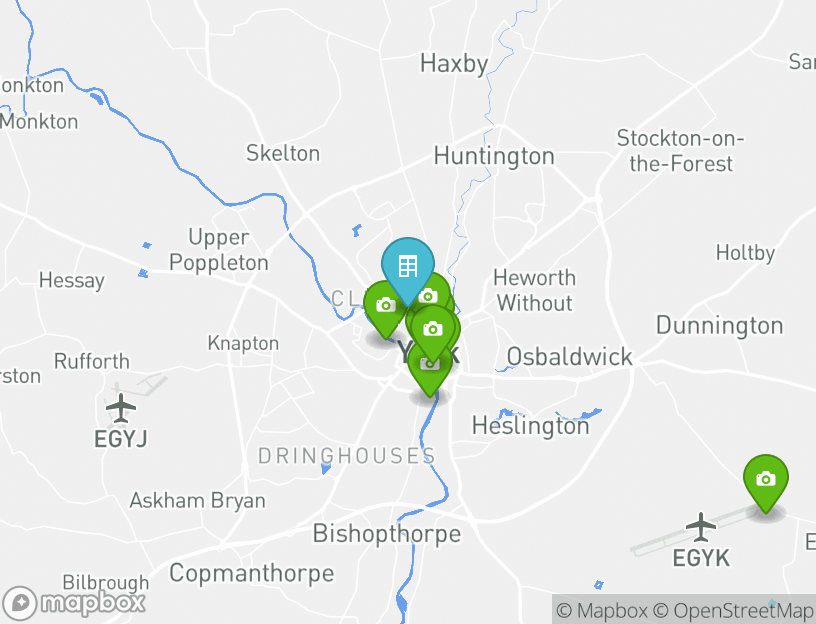Click the Dunnington place label

click(x=719, y=326)
